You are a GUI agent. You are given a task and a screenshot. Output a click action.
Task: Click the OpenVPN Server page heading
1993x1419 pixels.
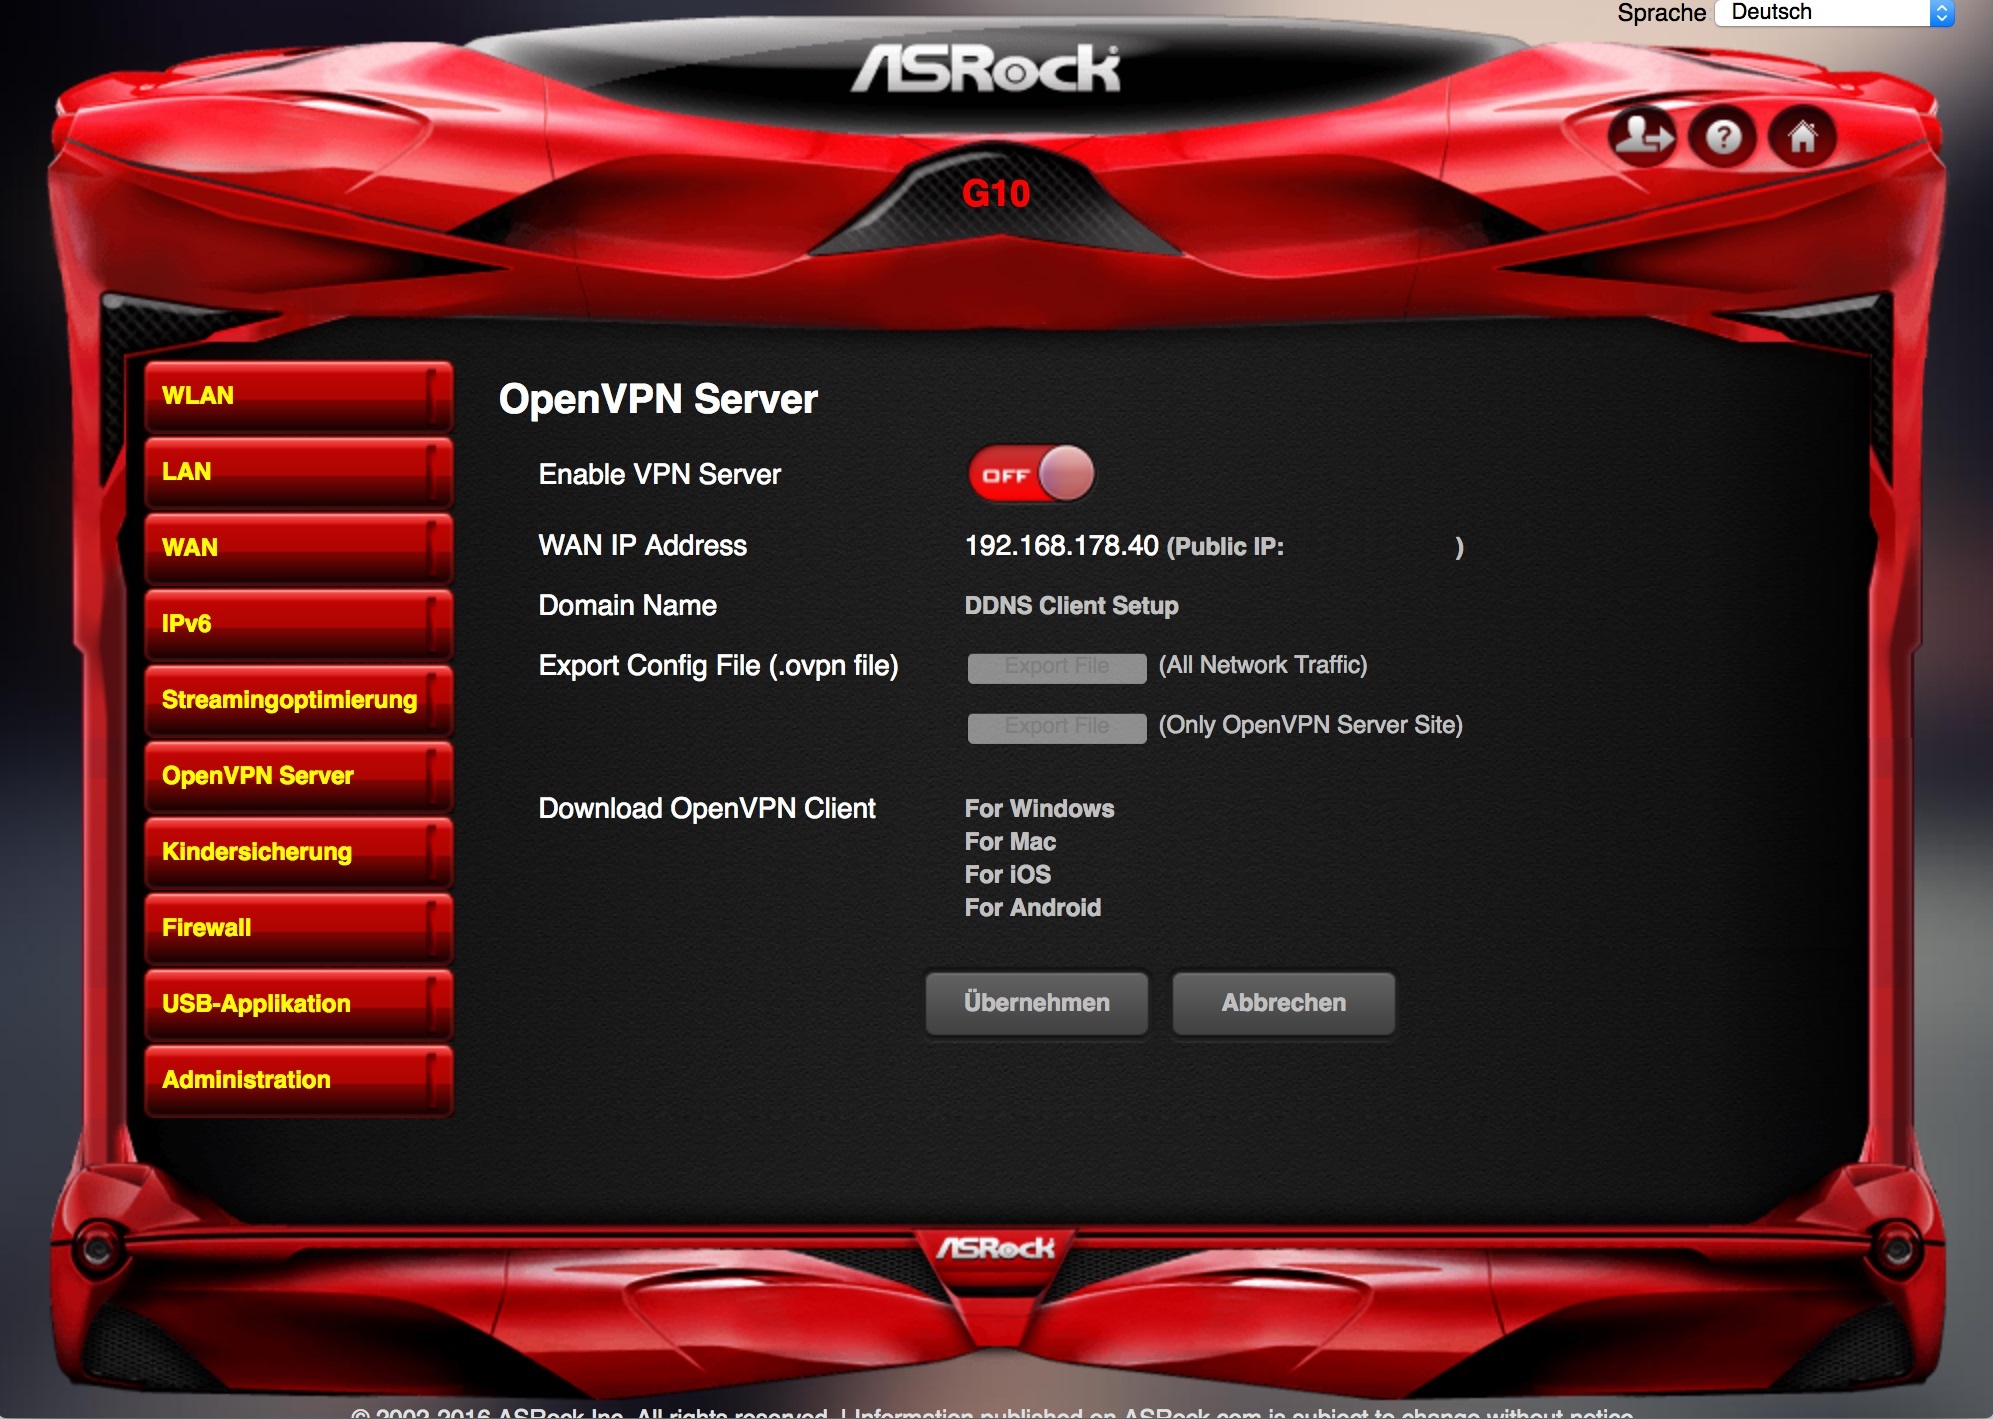(658, 400)
